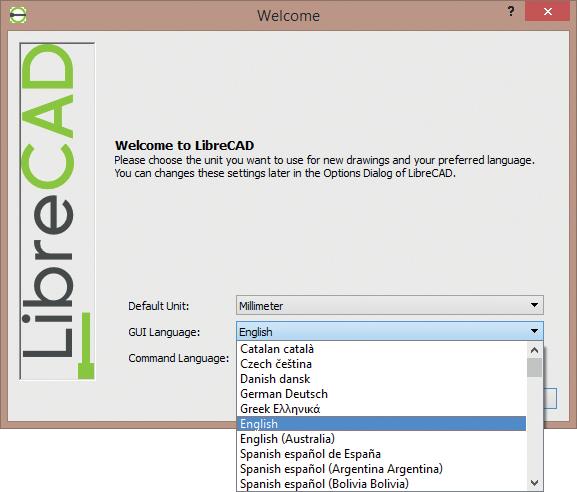Select German Deutsch language

click(382, 394)
